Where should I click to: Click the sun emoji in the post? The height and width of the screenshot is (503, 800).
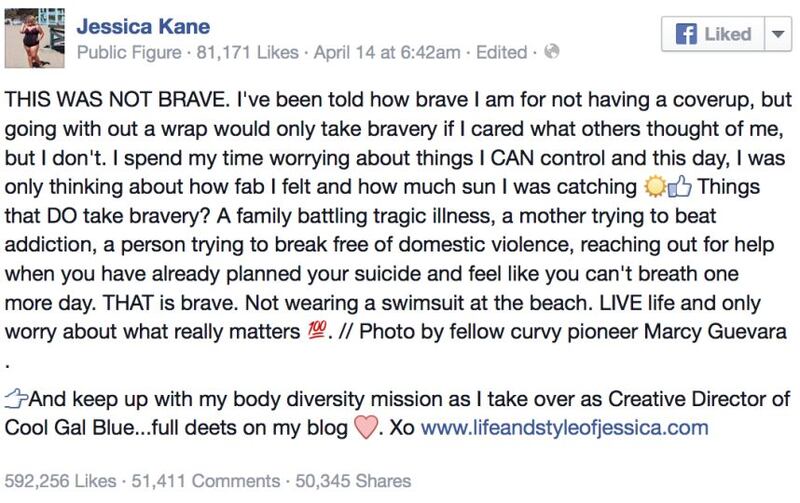point(655,186)
